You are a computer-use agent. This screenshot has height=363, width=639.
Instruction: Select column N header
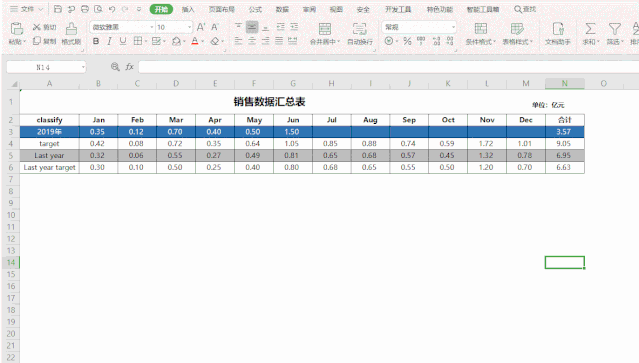pos(565,84)
